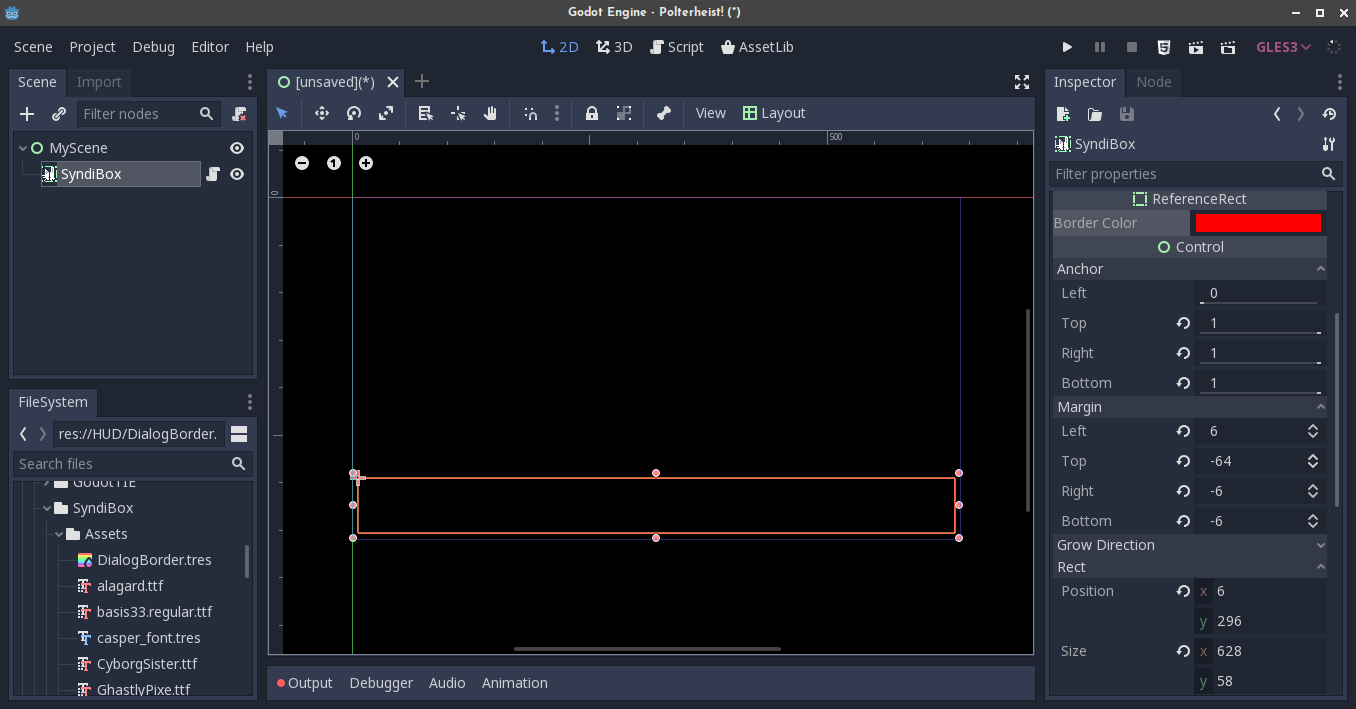The image size is (1356, 709).
Task: Play the project
Action: pyautogui.click(x=1067, y=47)
